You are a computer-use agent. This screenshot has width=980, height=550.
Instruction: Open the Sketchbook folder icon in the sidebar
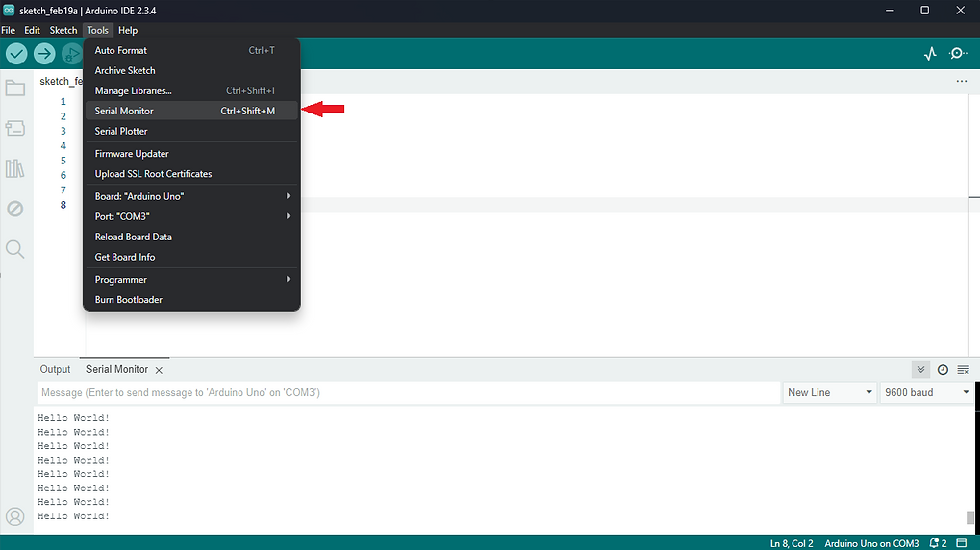click(15, 88)
